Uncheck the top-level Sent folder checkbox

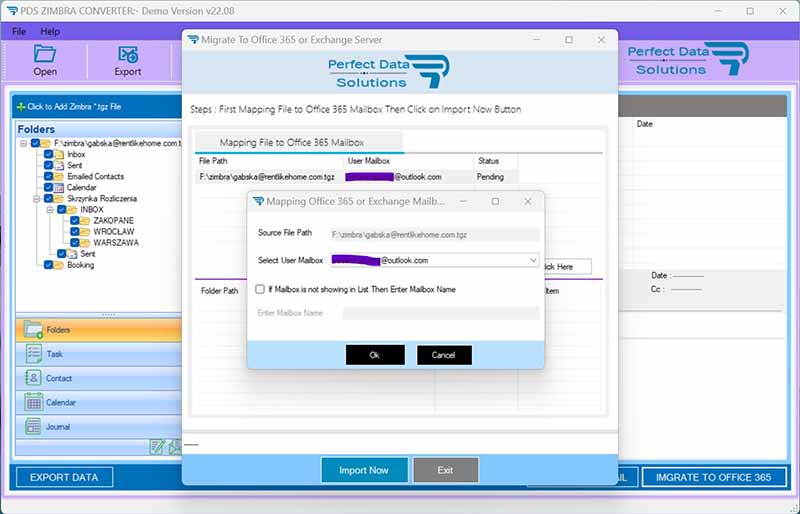point(48,165)
